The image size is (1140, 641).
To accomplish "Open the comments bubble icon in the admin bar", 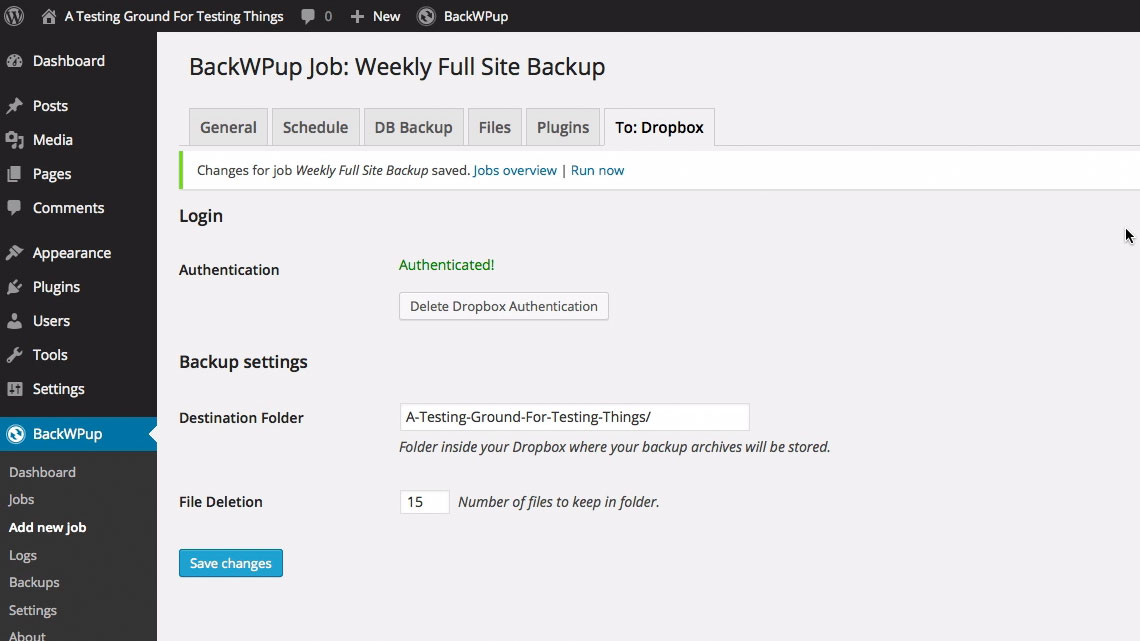I will click(308, 16).
